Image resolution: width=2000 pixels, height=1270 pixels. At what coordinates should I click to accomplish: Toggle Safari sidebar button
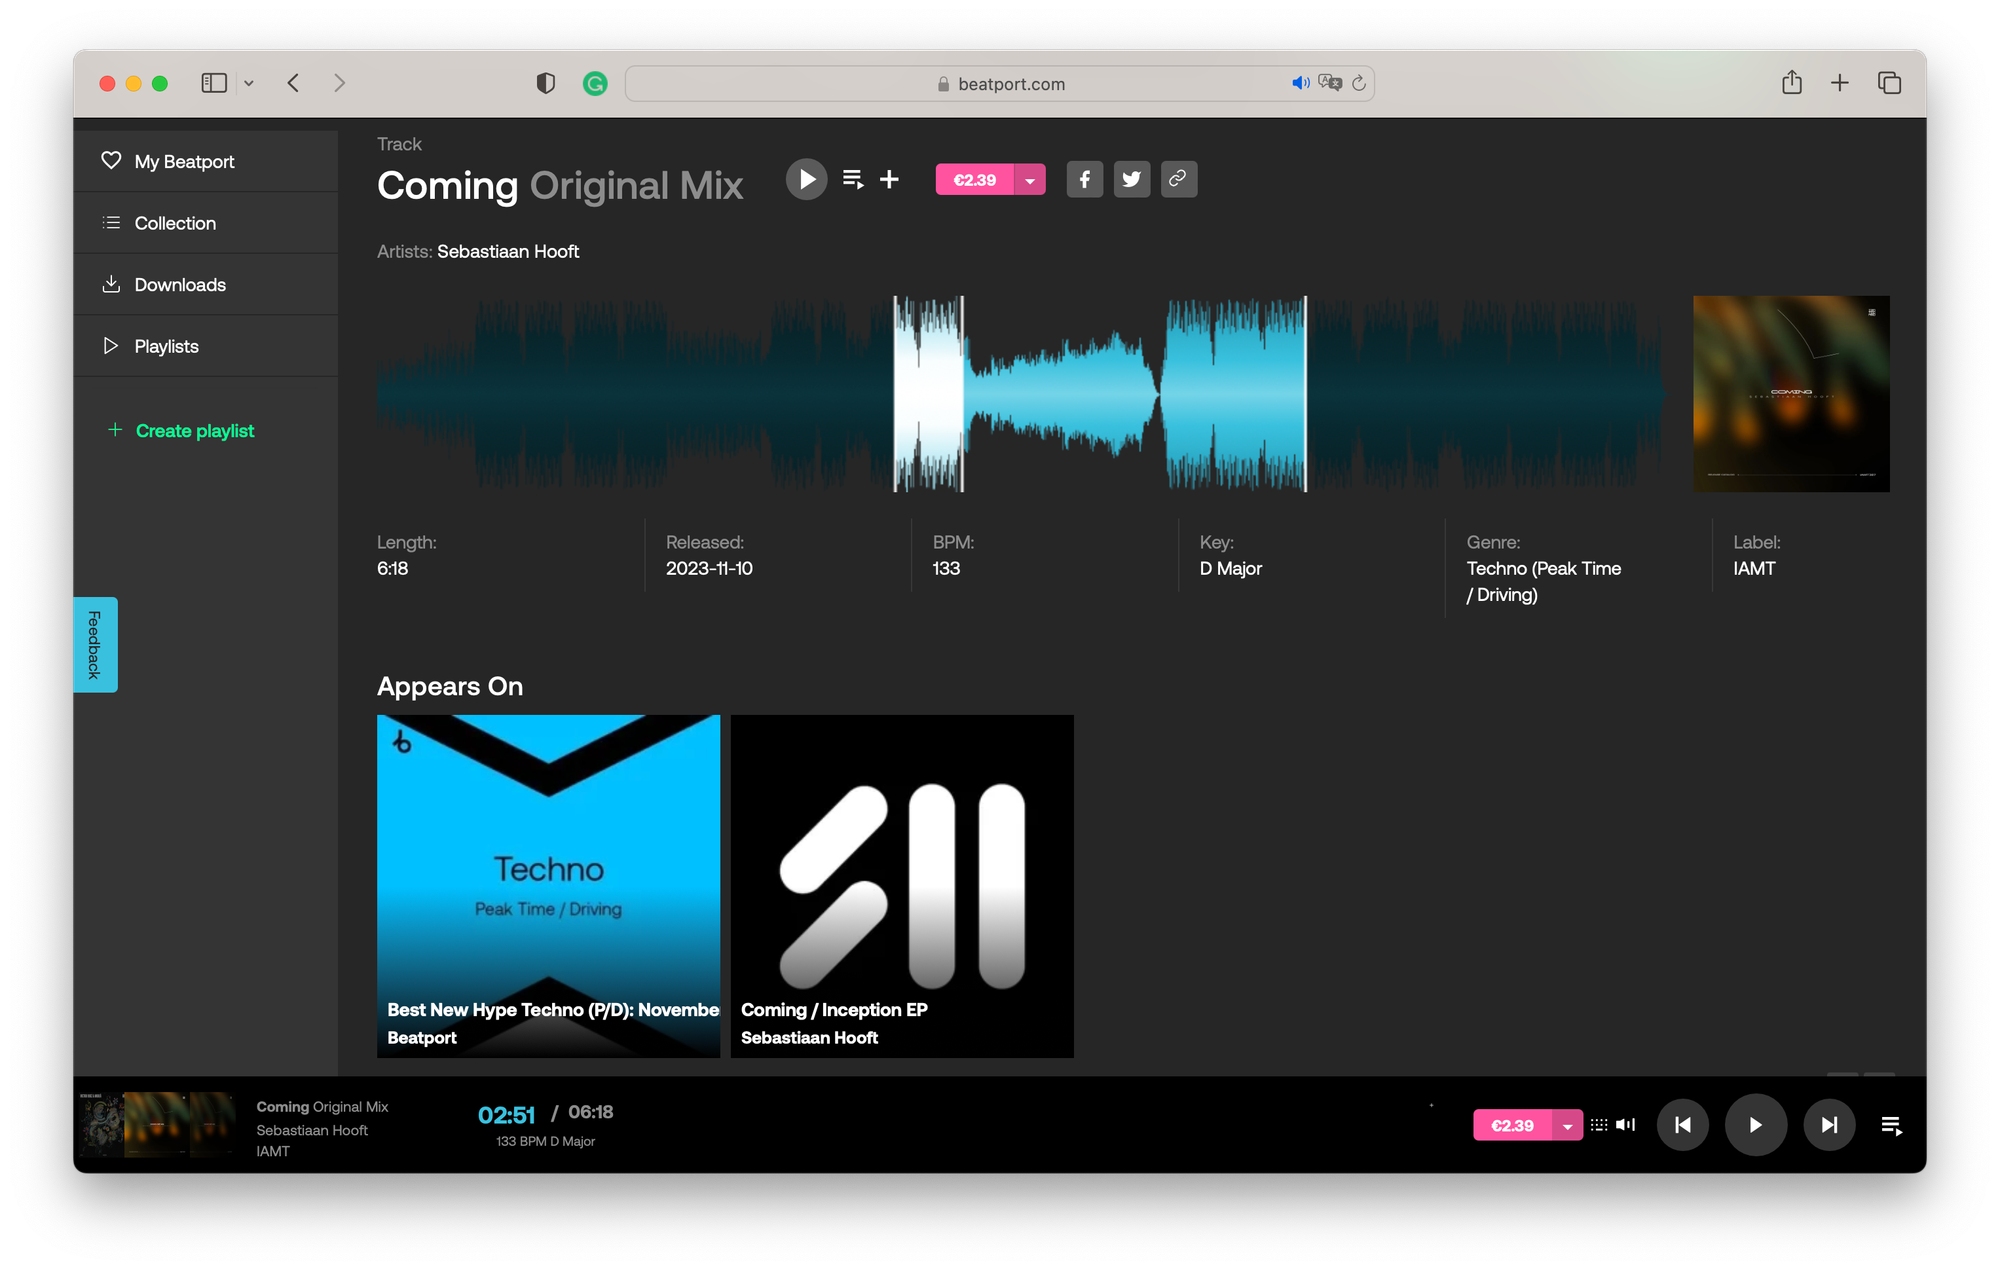point(214,83)
